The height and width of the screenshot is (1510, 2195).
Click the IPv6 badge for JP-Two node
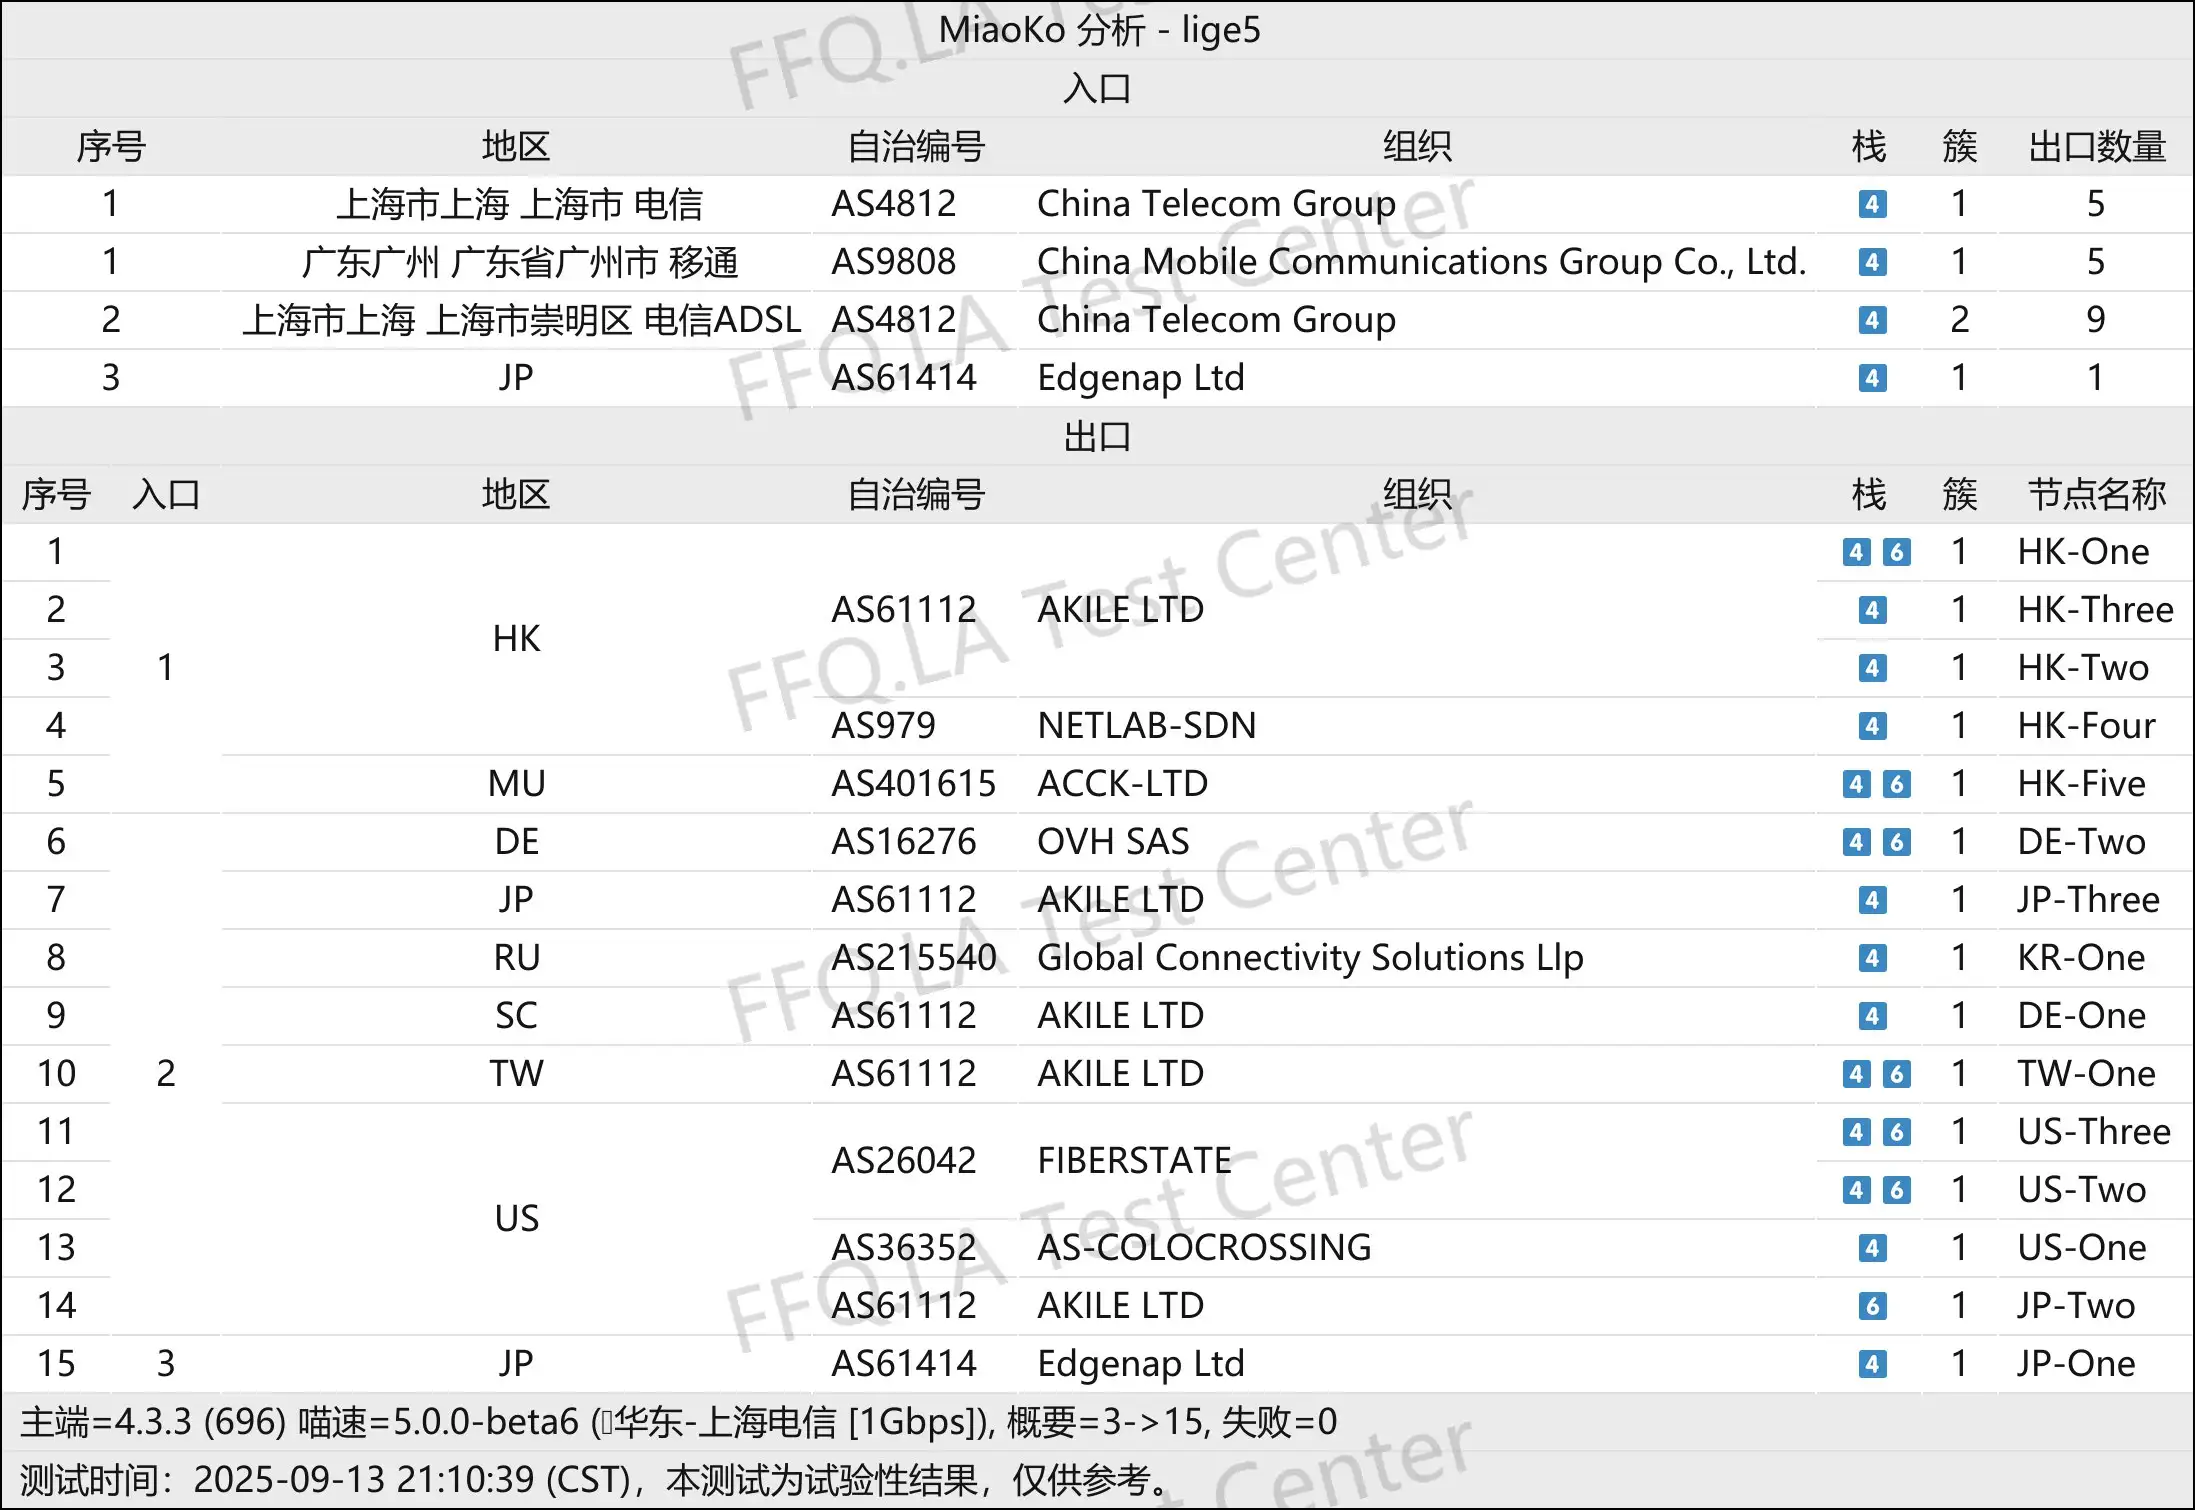coord(1872,1306)
